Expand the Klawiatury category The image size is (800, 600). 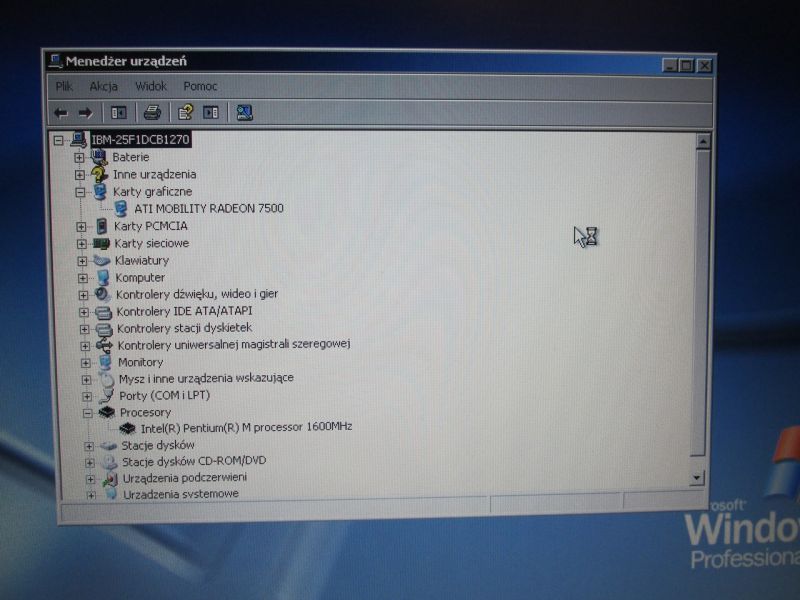click(82, 261)
